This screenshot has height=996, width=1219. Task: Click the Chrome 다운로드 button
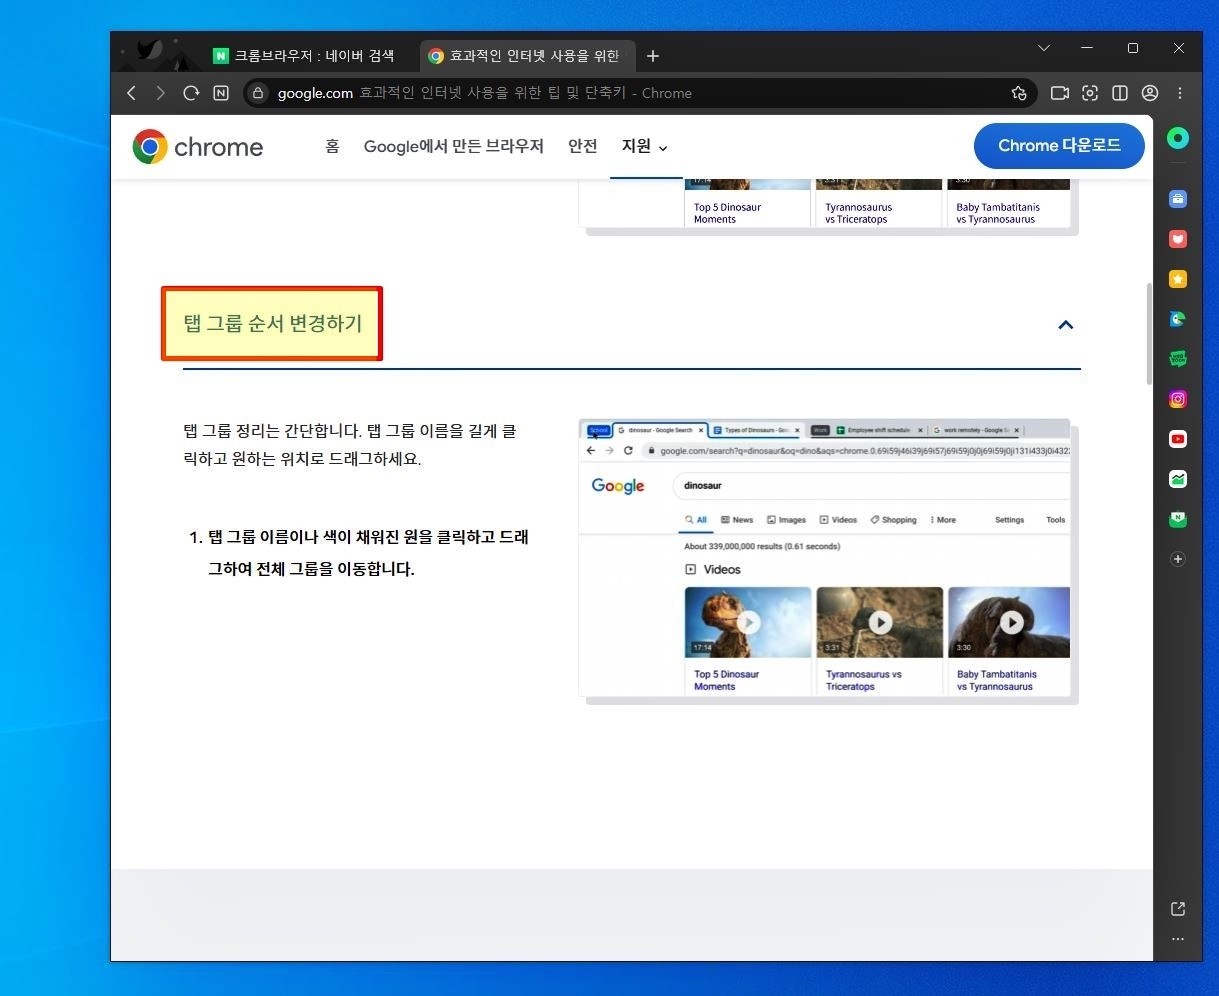tap(1059, 146)
